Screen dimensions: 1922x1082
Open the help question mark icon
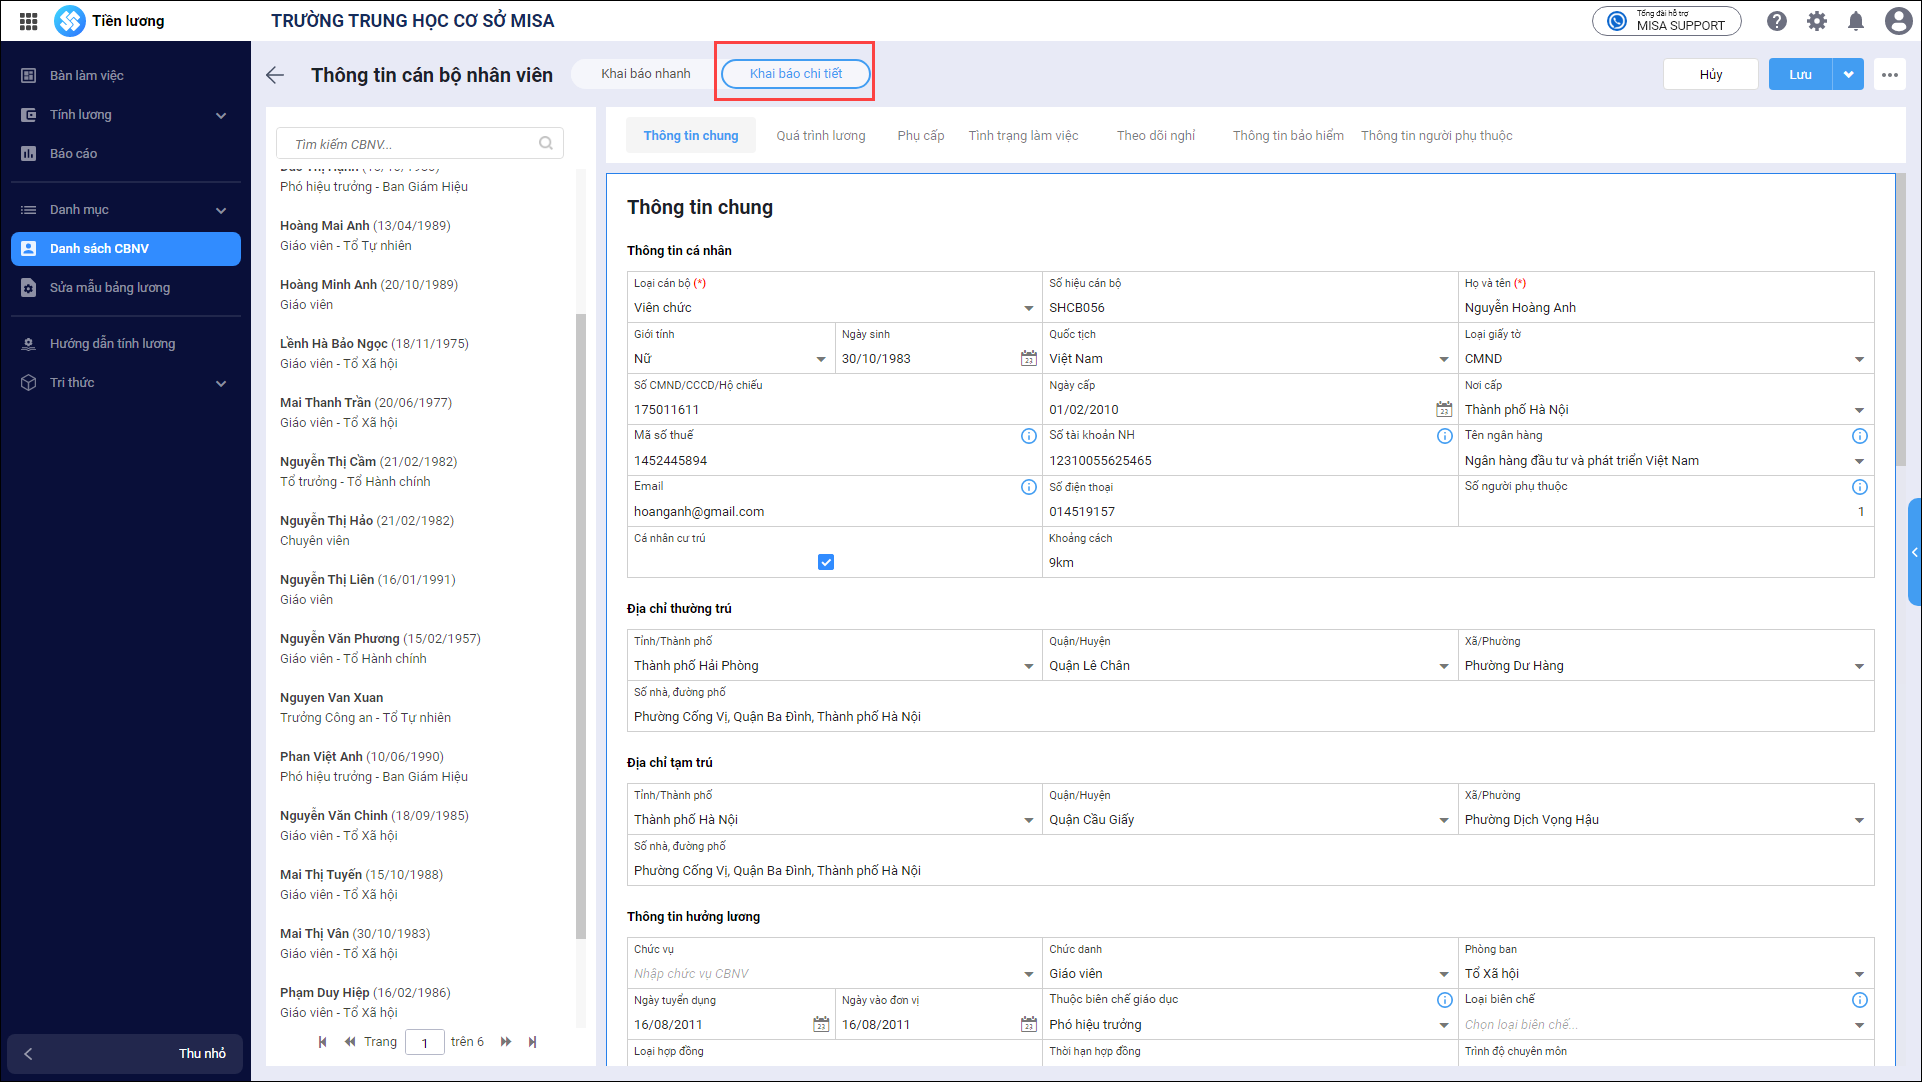pos(1776,21)
